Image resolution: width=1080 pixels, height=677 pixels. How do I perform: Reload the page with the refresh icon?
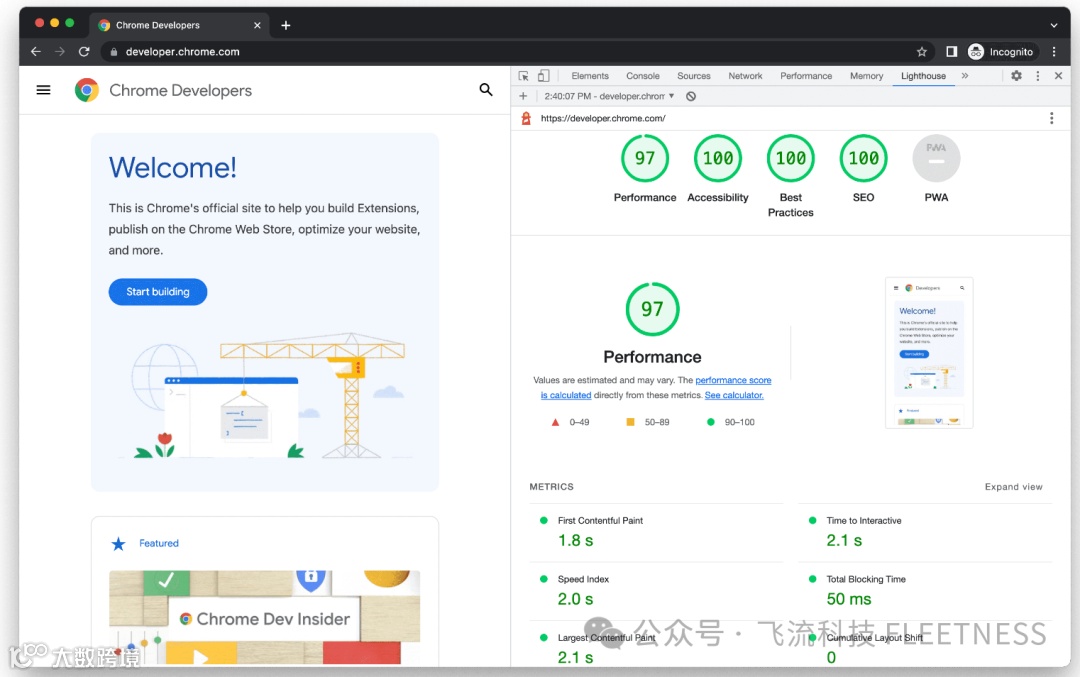tap(84, 52)
